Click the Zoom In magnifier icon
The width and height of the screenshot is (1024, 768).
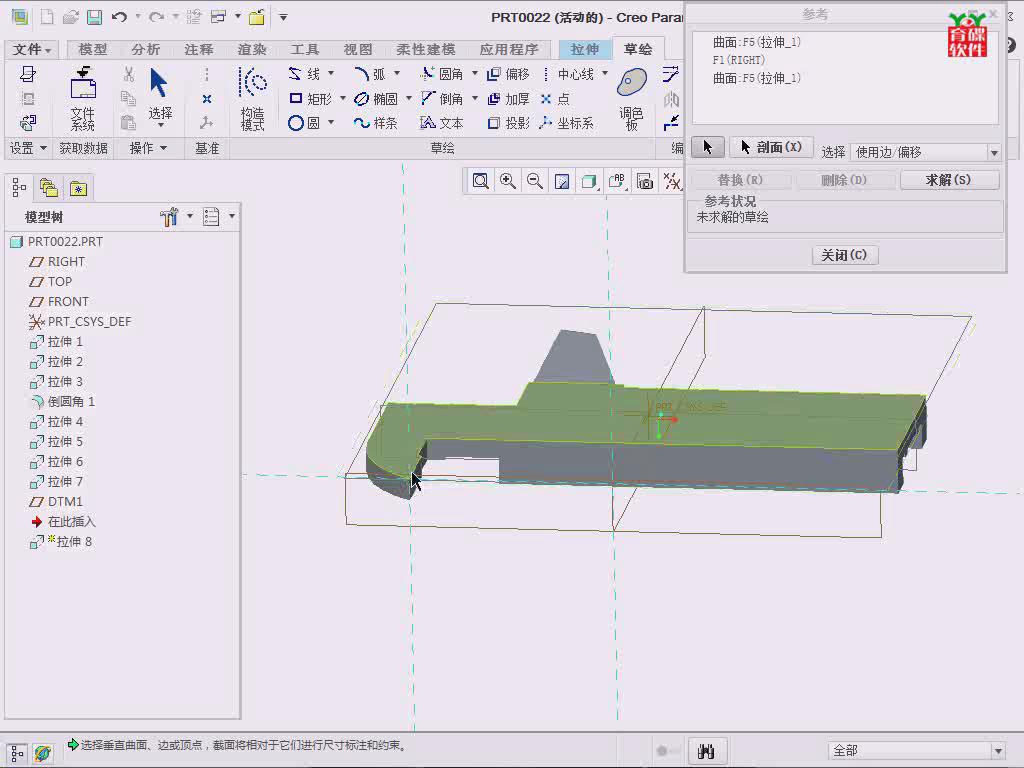507,181
